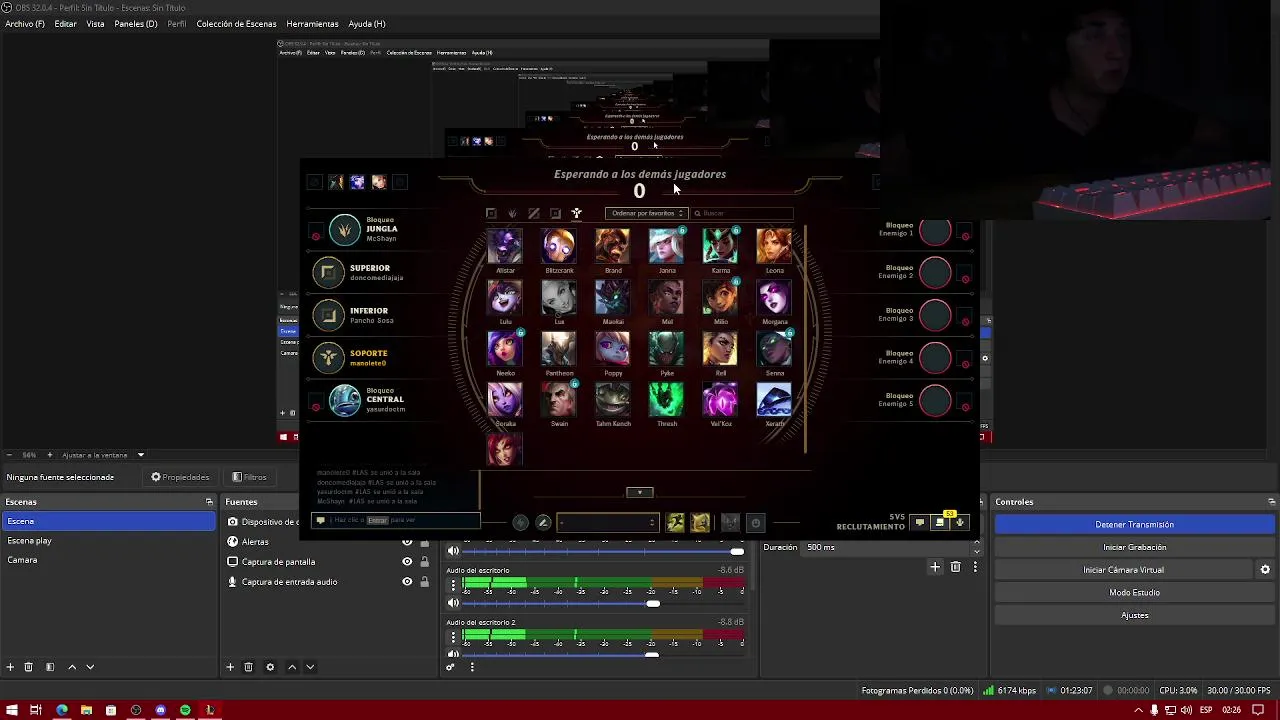Toggle lock on Captura de pantalla source

(x=424, y=562)
